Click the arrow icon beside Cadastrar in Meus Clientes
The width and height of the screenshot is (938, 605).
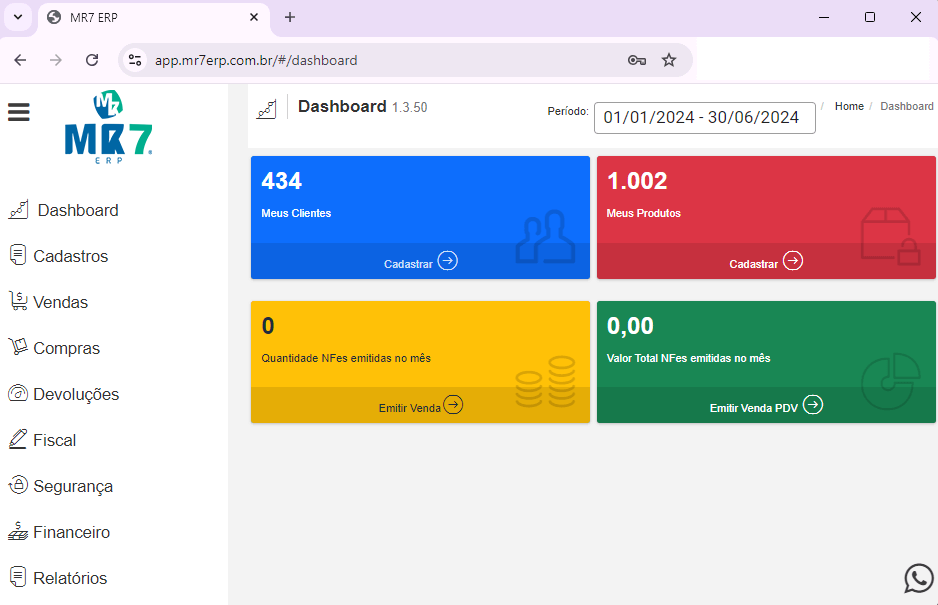pyautogui.click(x=447, y=261)
